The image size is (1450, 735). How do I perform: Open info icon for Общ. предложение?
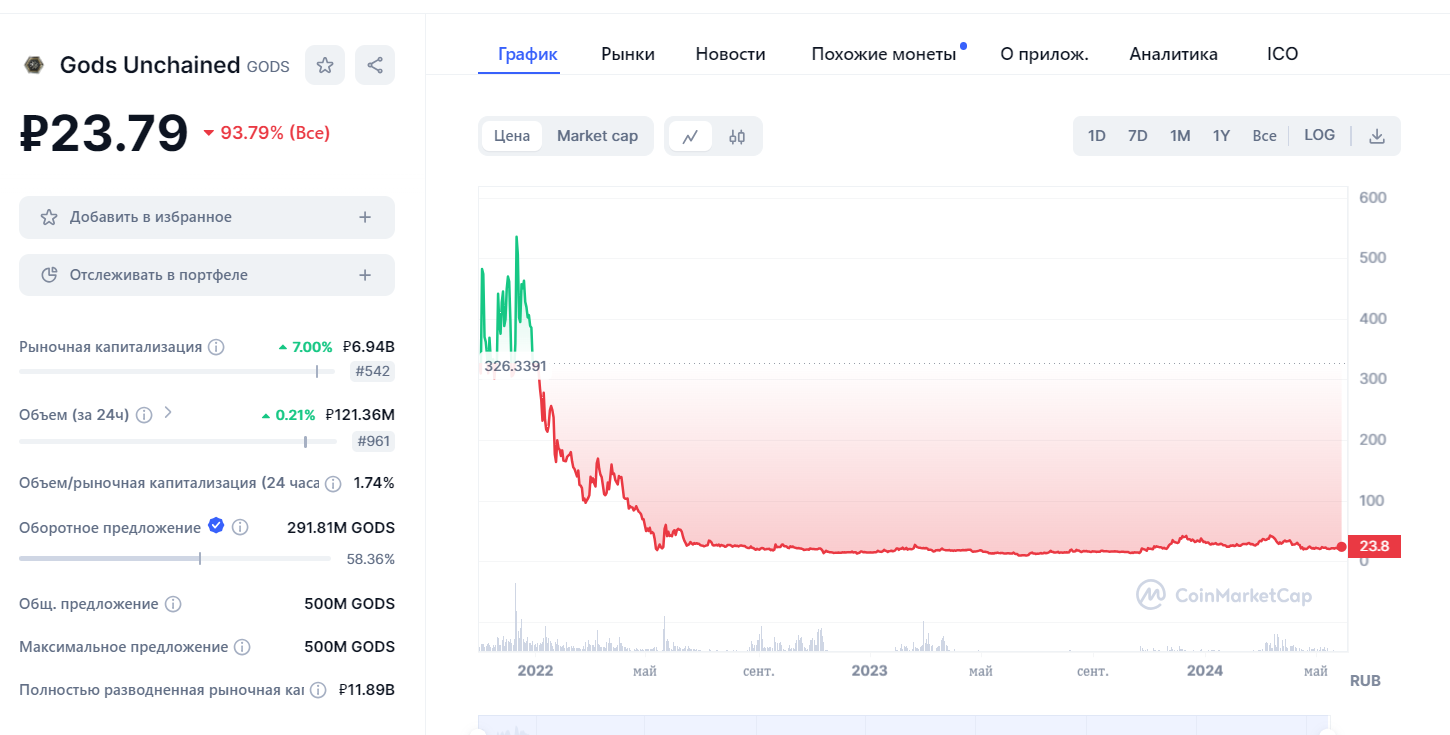click(173, 604)
